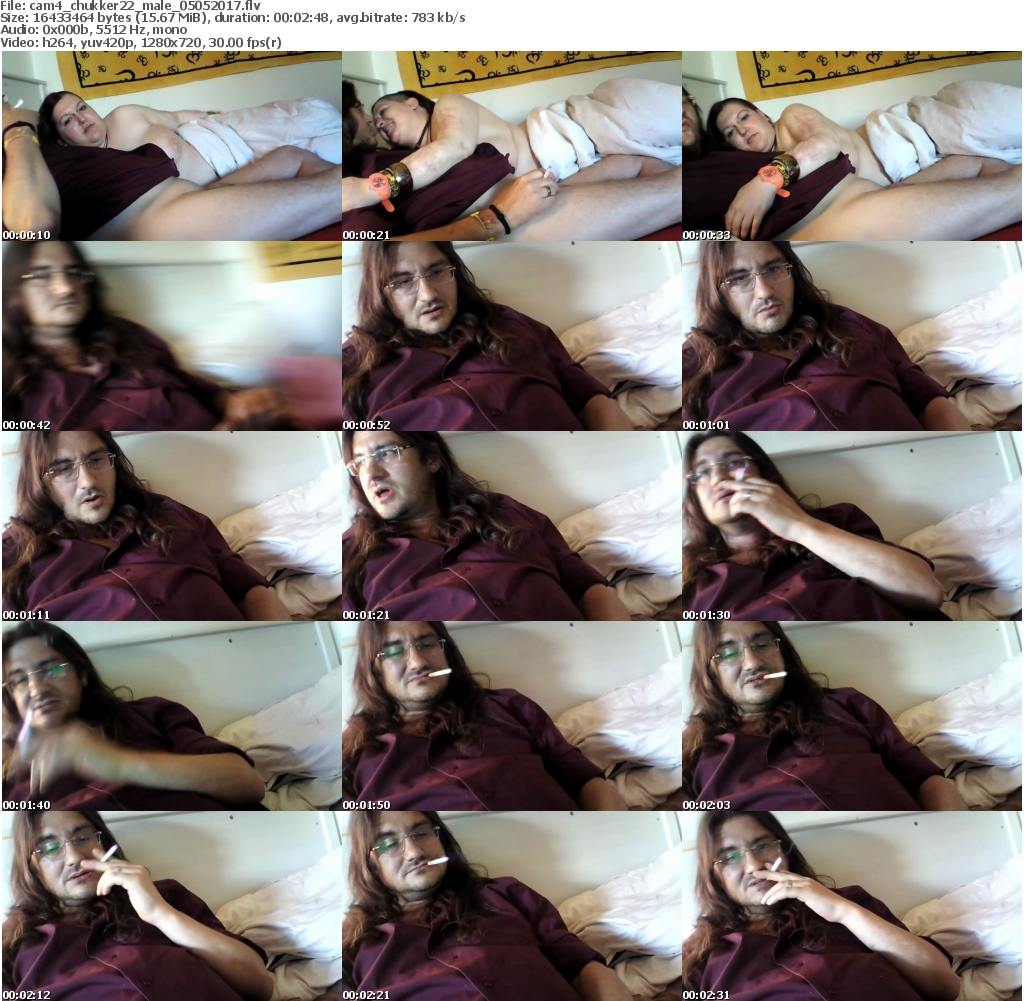Click the frame labeled 00:00:52
This screenshot has height=1001, width=1024.
pos(511,336)
